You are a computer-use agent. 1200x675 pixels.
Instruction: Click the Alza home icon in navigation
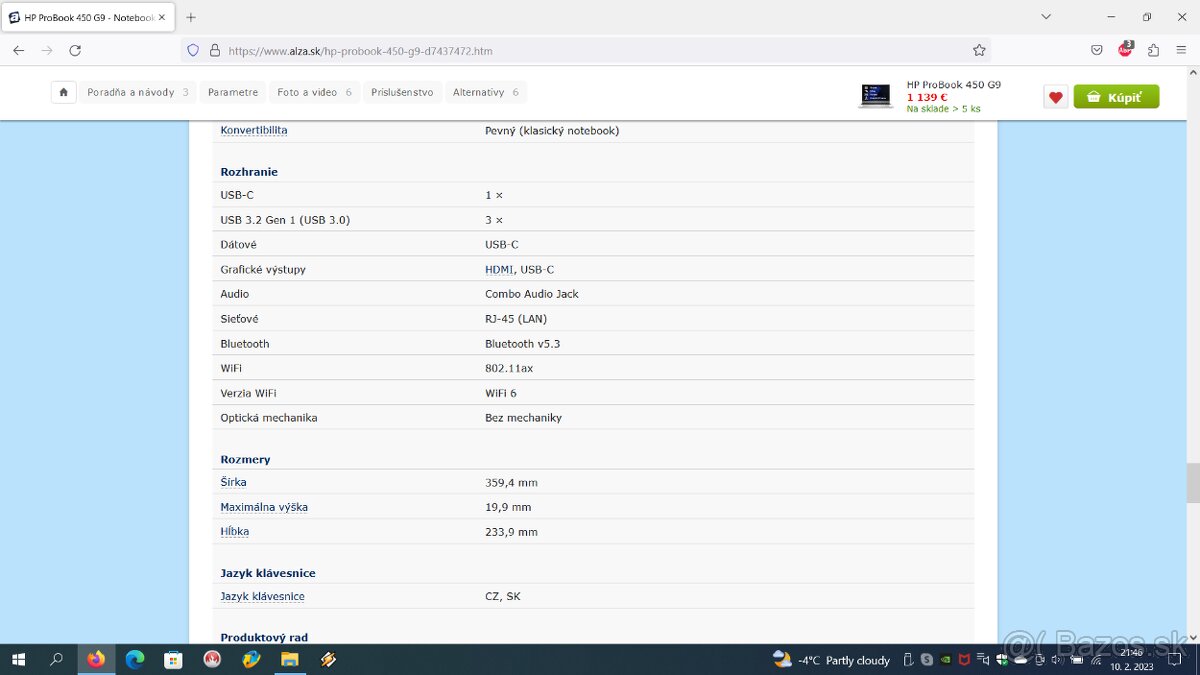[x=63, y=92]
